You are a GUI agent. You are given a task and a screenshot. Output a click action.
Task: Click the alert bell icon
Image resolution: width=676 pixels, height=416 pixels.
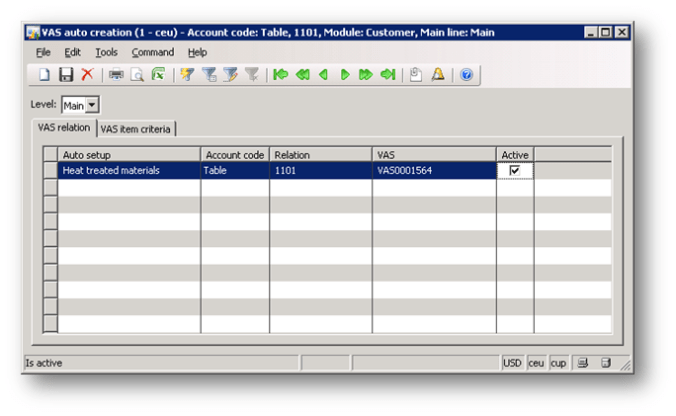438,75
